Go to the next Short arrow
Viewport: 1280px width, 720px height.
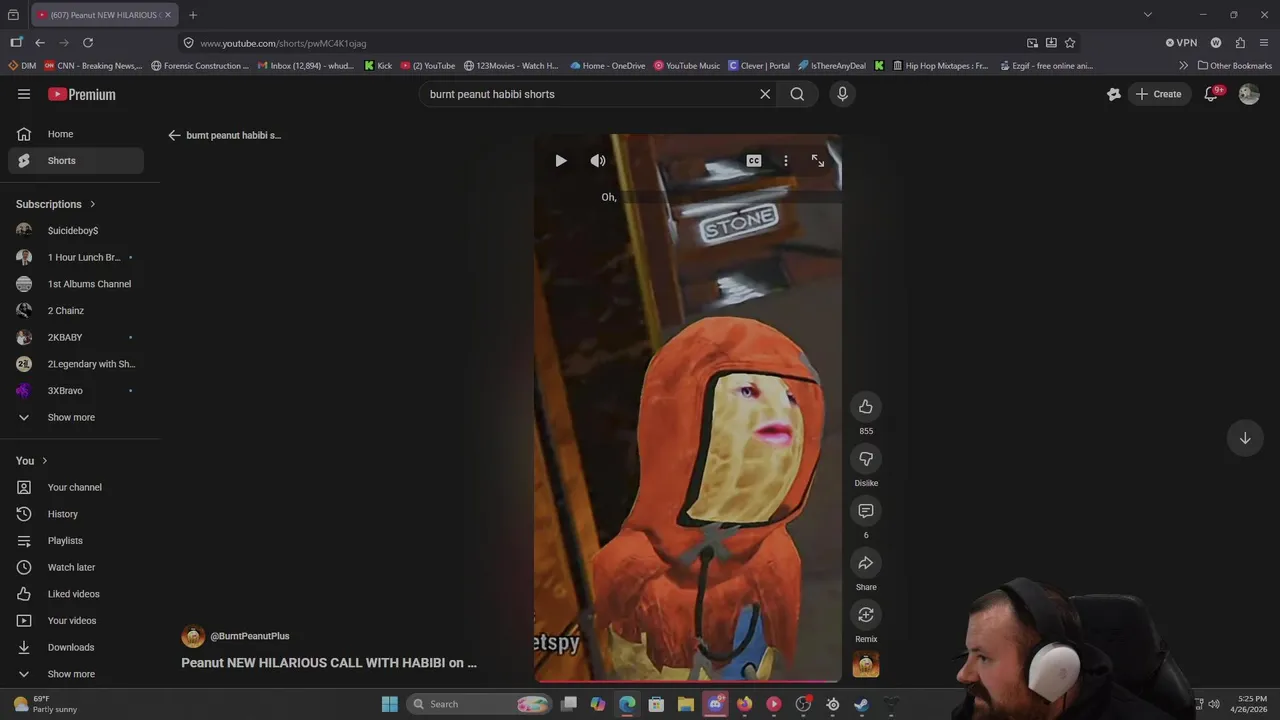[1245, 438]
